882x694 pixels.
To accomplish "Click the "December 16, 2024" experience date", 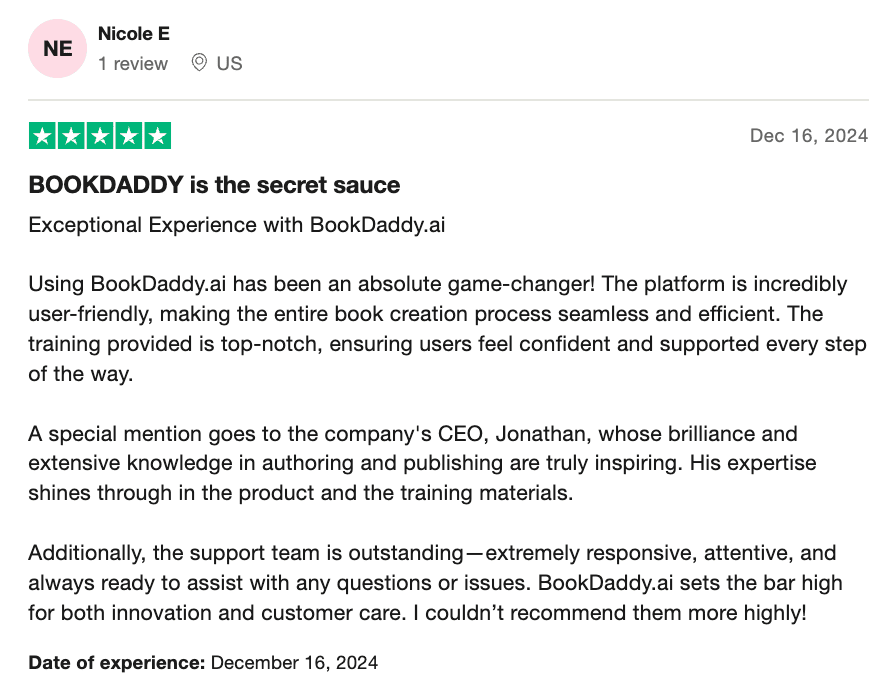I will (295, 662).
